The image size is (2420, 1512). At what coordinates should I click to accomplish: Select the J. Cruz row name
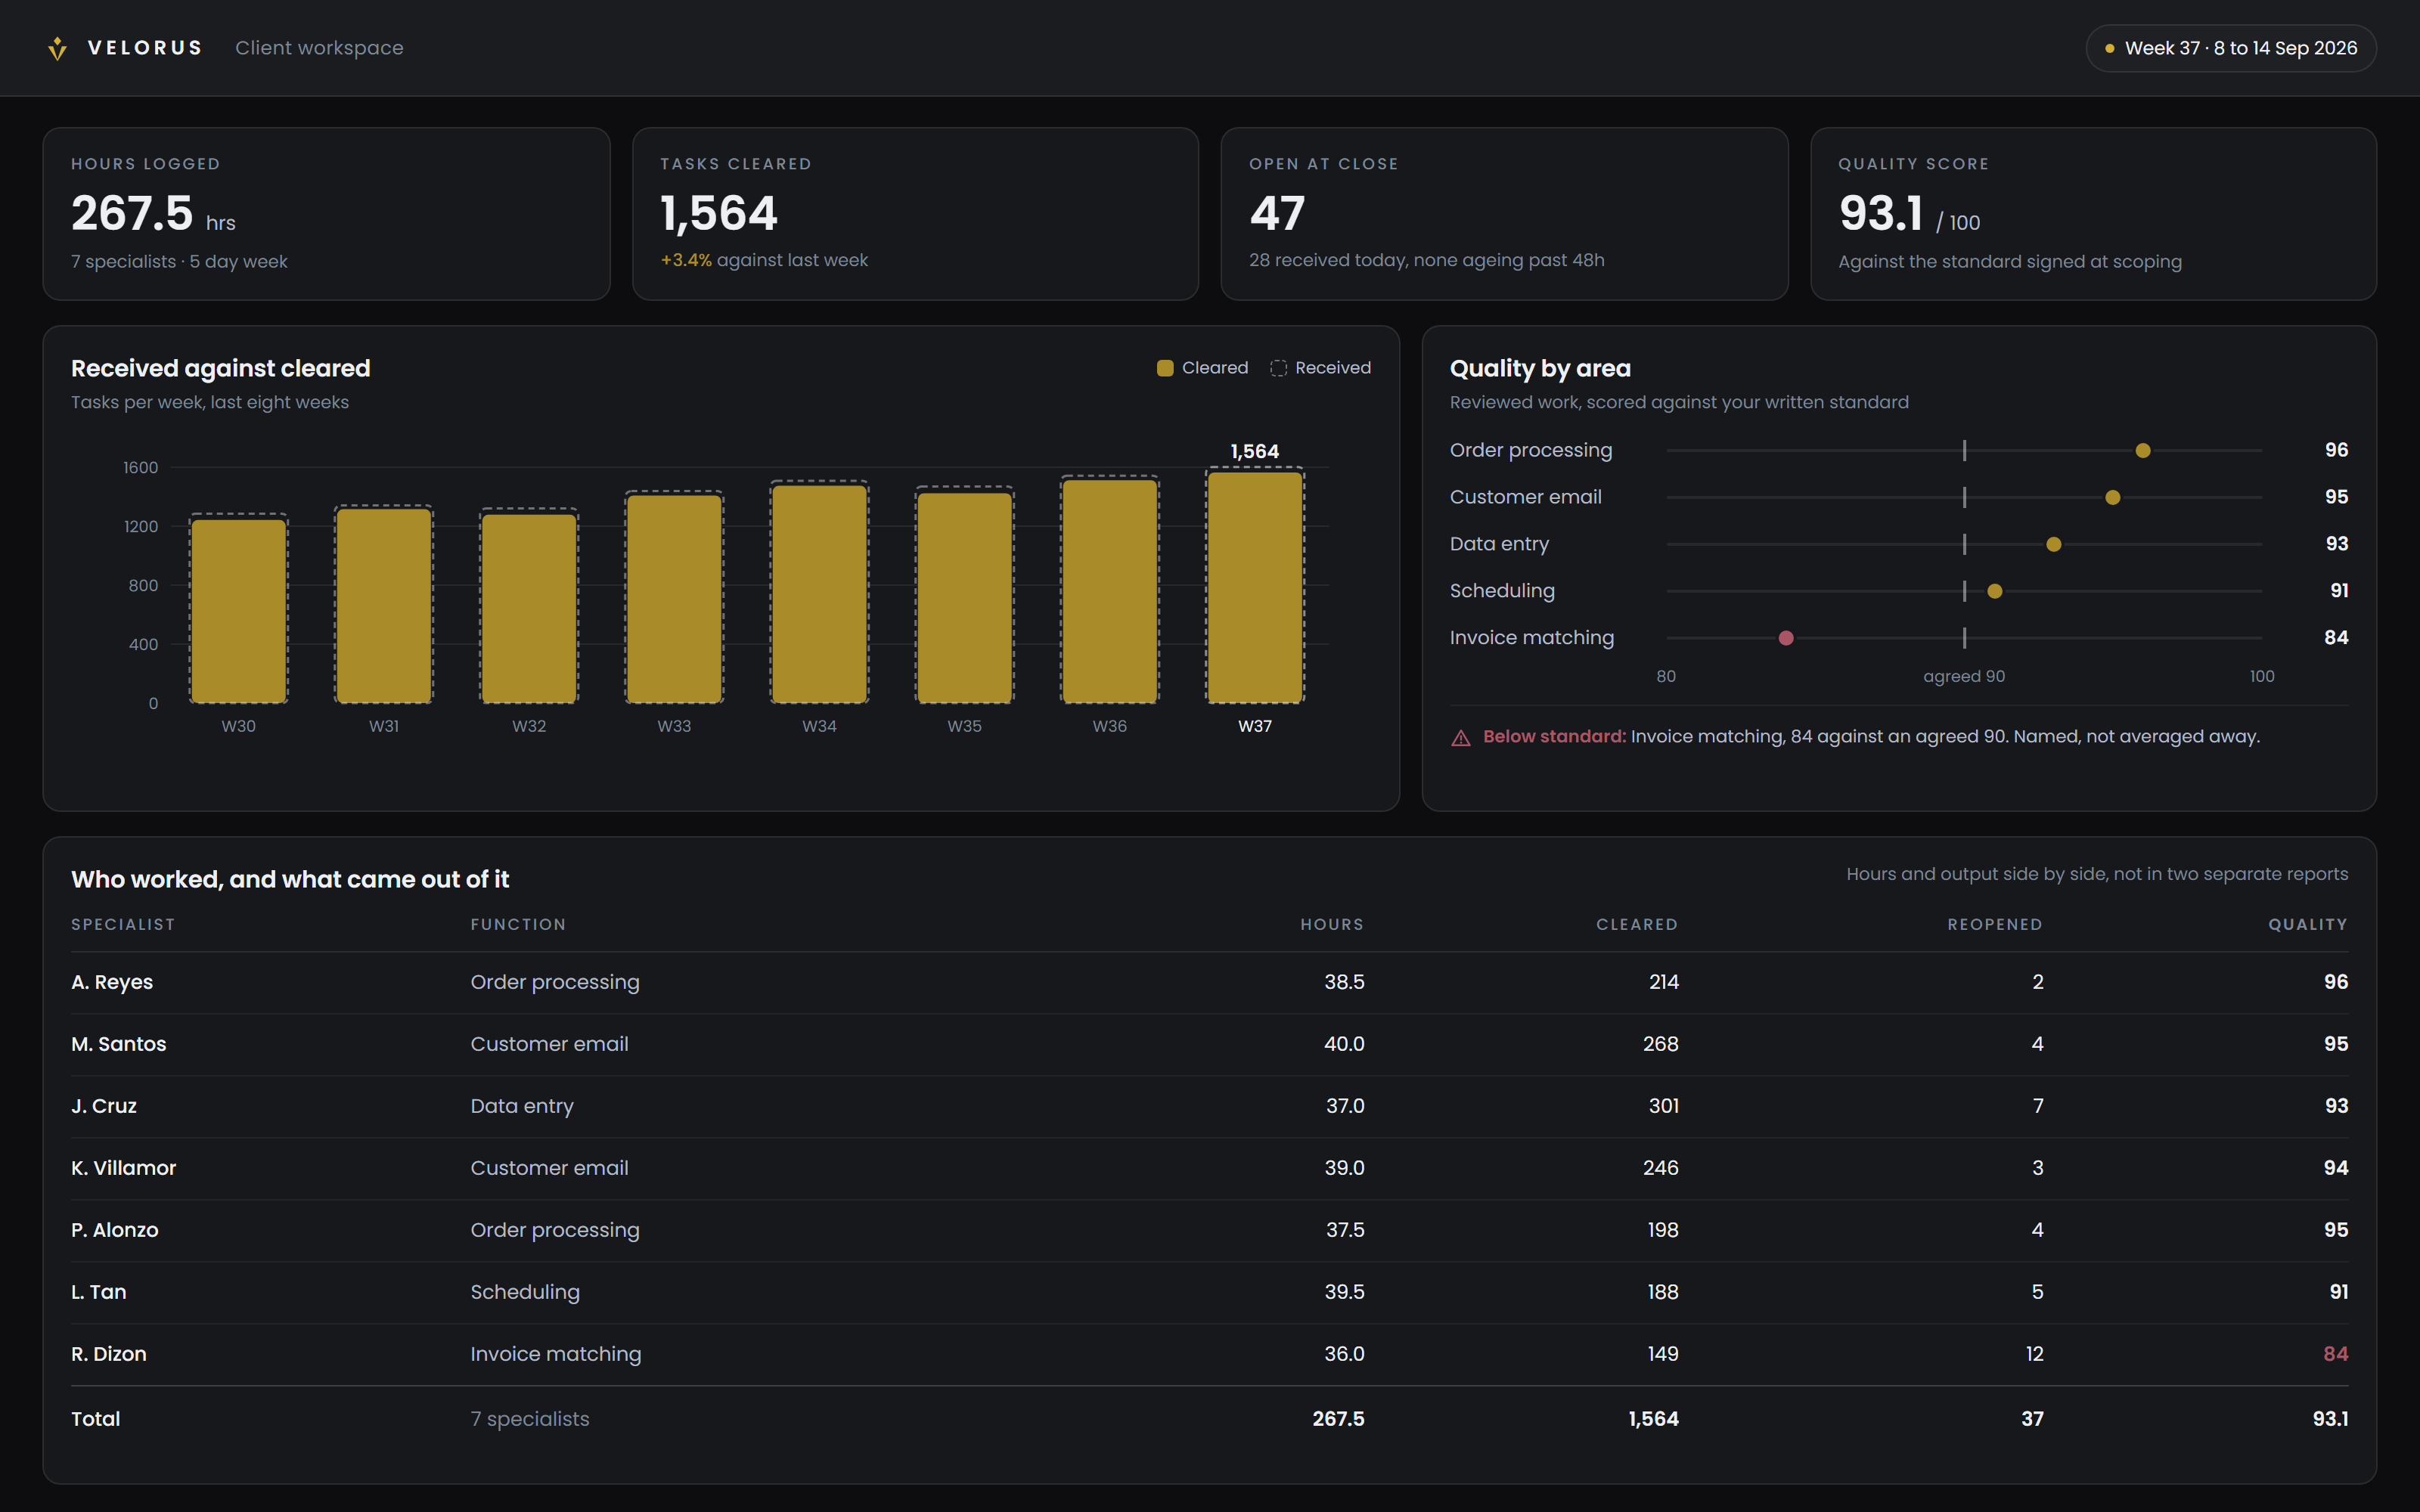[104, 1106]
